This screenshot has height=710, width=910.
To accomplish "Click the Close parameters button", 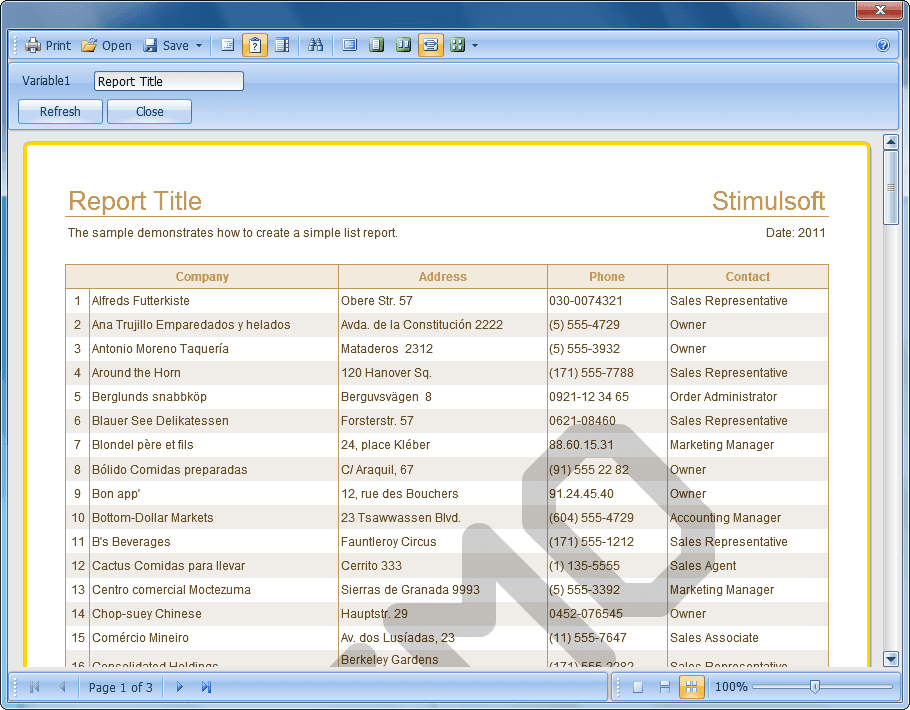I will (150, 111).
